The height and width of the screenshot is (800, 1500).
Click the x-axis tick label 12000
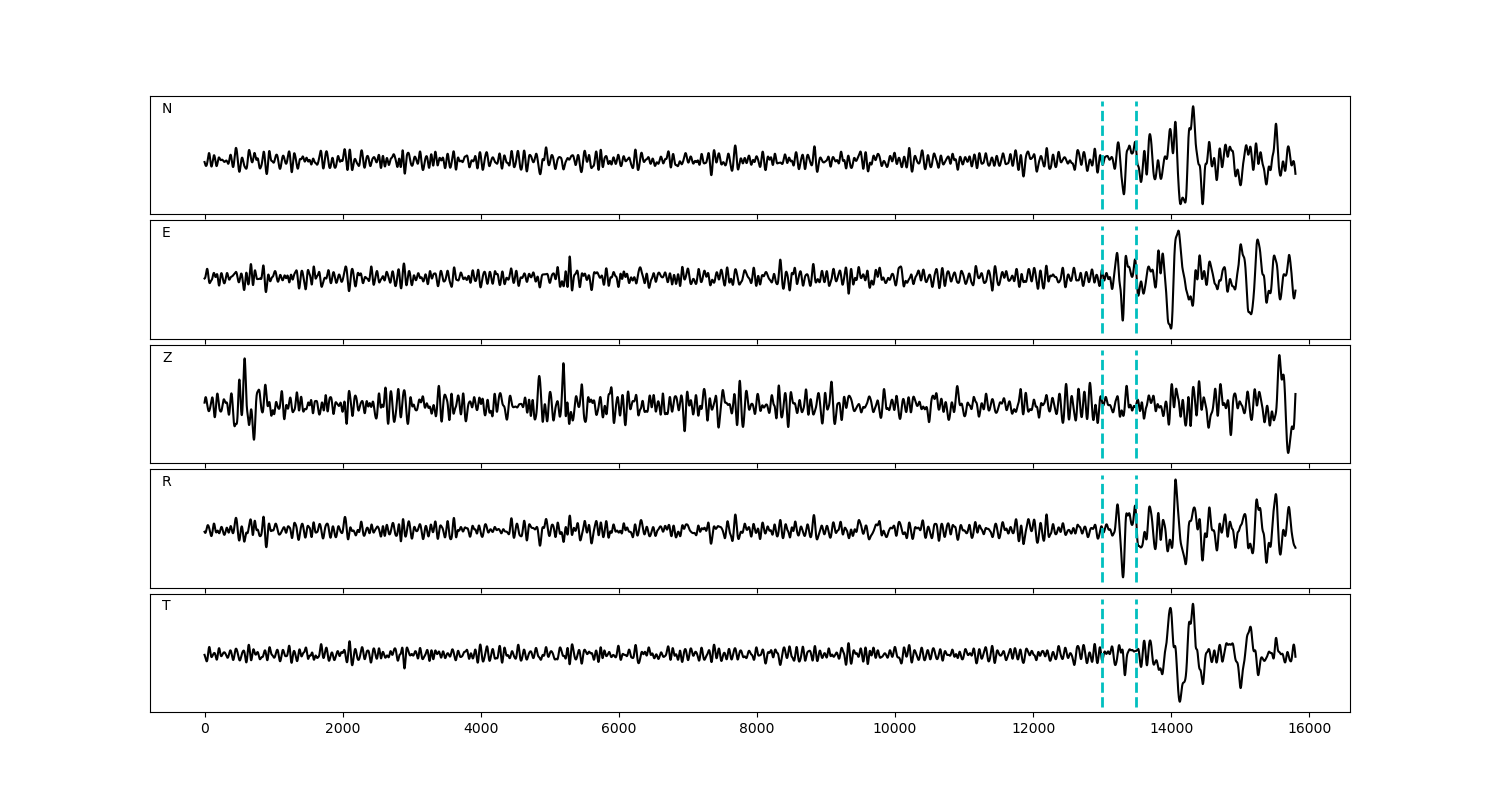click(x=1033, y=730)
